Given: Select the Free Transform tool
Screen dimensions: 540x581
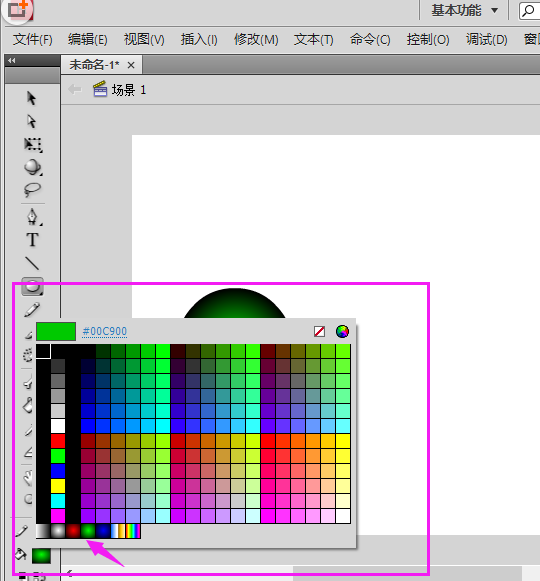Looking at the screenshot, I should (33, 145).
